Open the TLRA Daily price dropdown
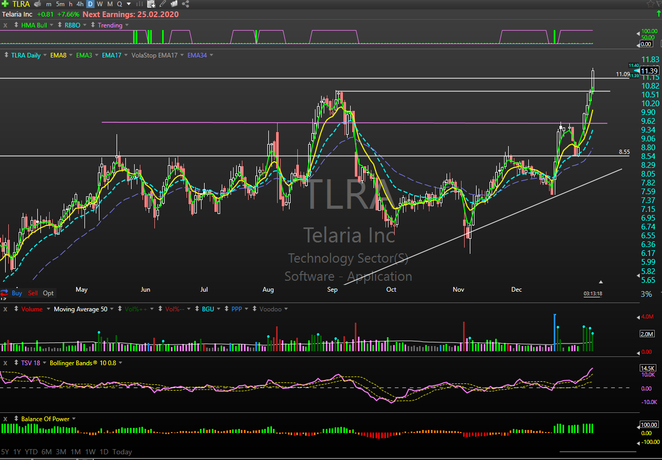The width and height of the screenshot is (662, 460). [x=45, y=55]
